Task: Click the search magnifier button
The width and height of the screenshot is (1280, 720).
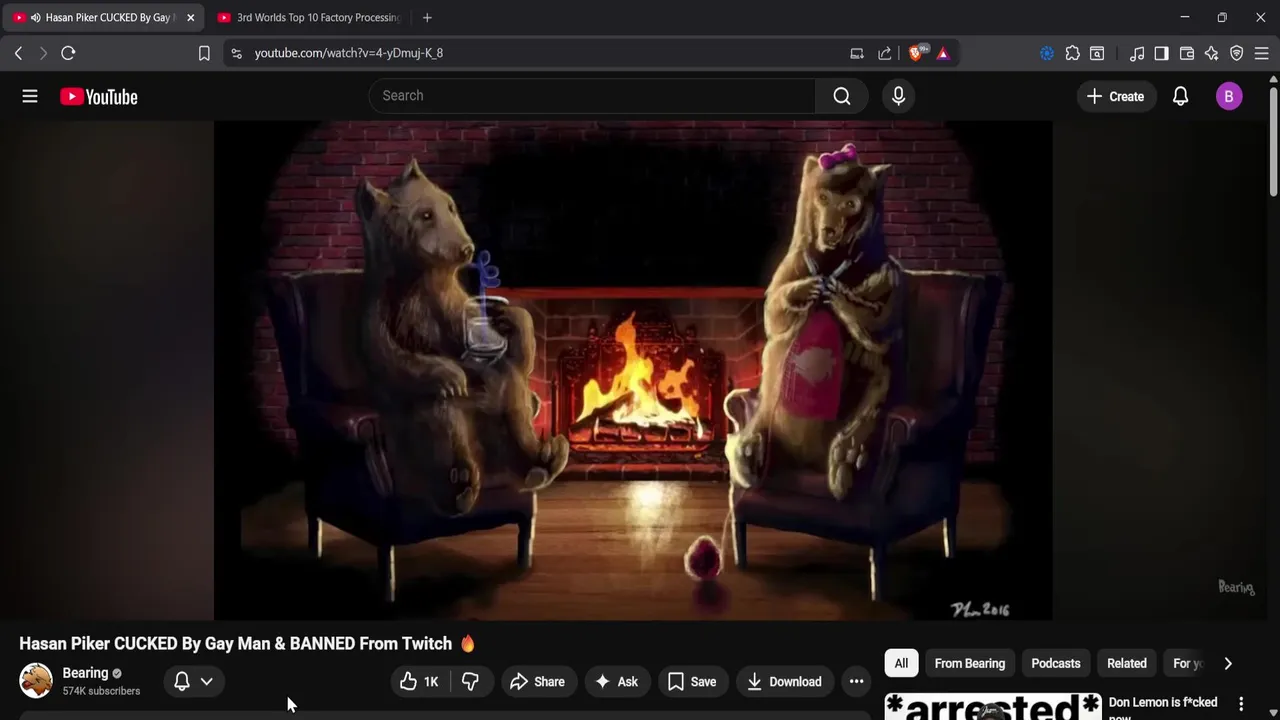Action: 842,96
